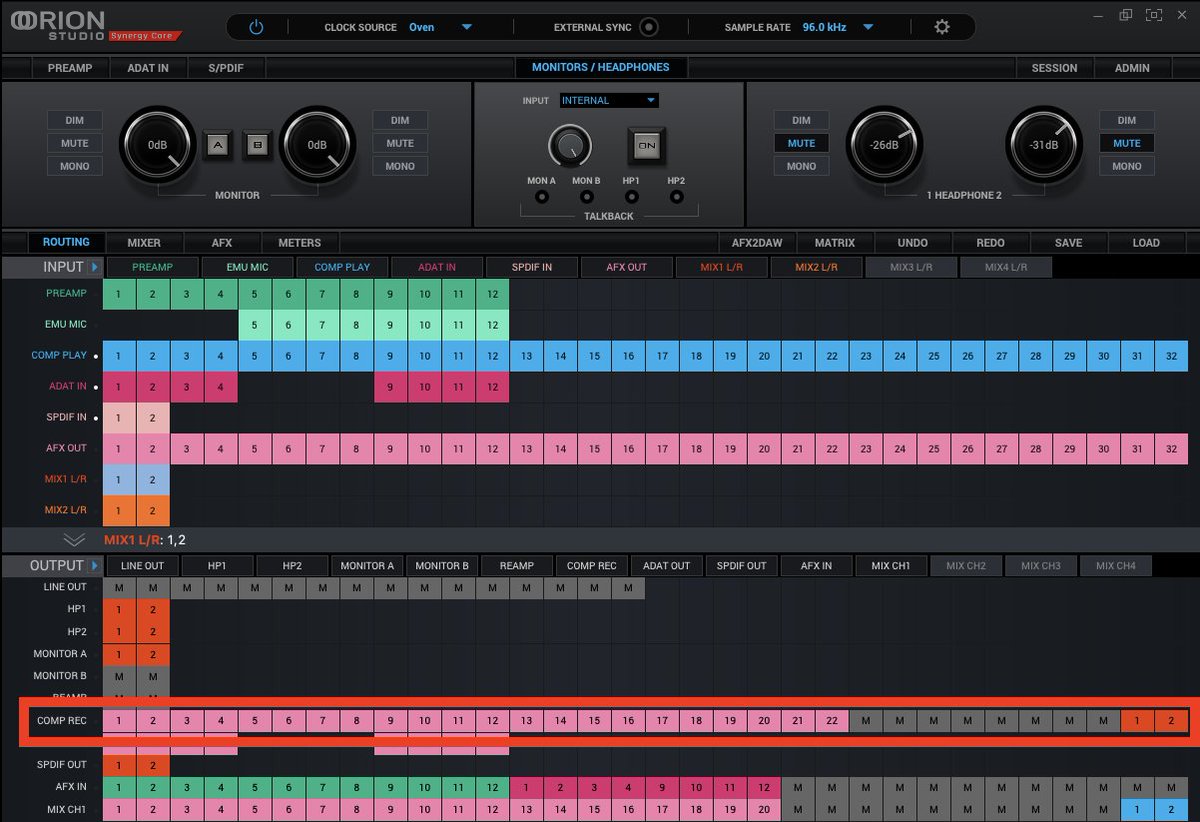Click the Redo button
The height and width of the screenshot is (822, 1200).
[x=990, y=242]
